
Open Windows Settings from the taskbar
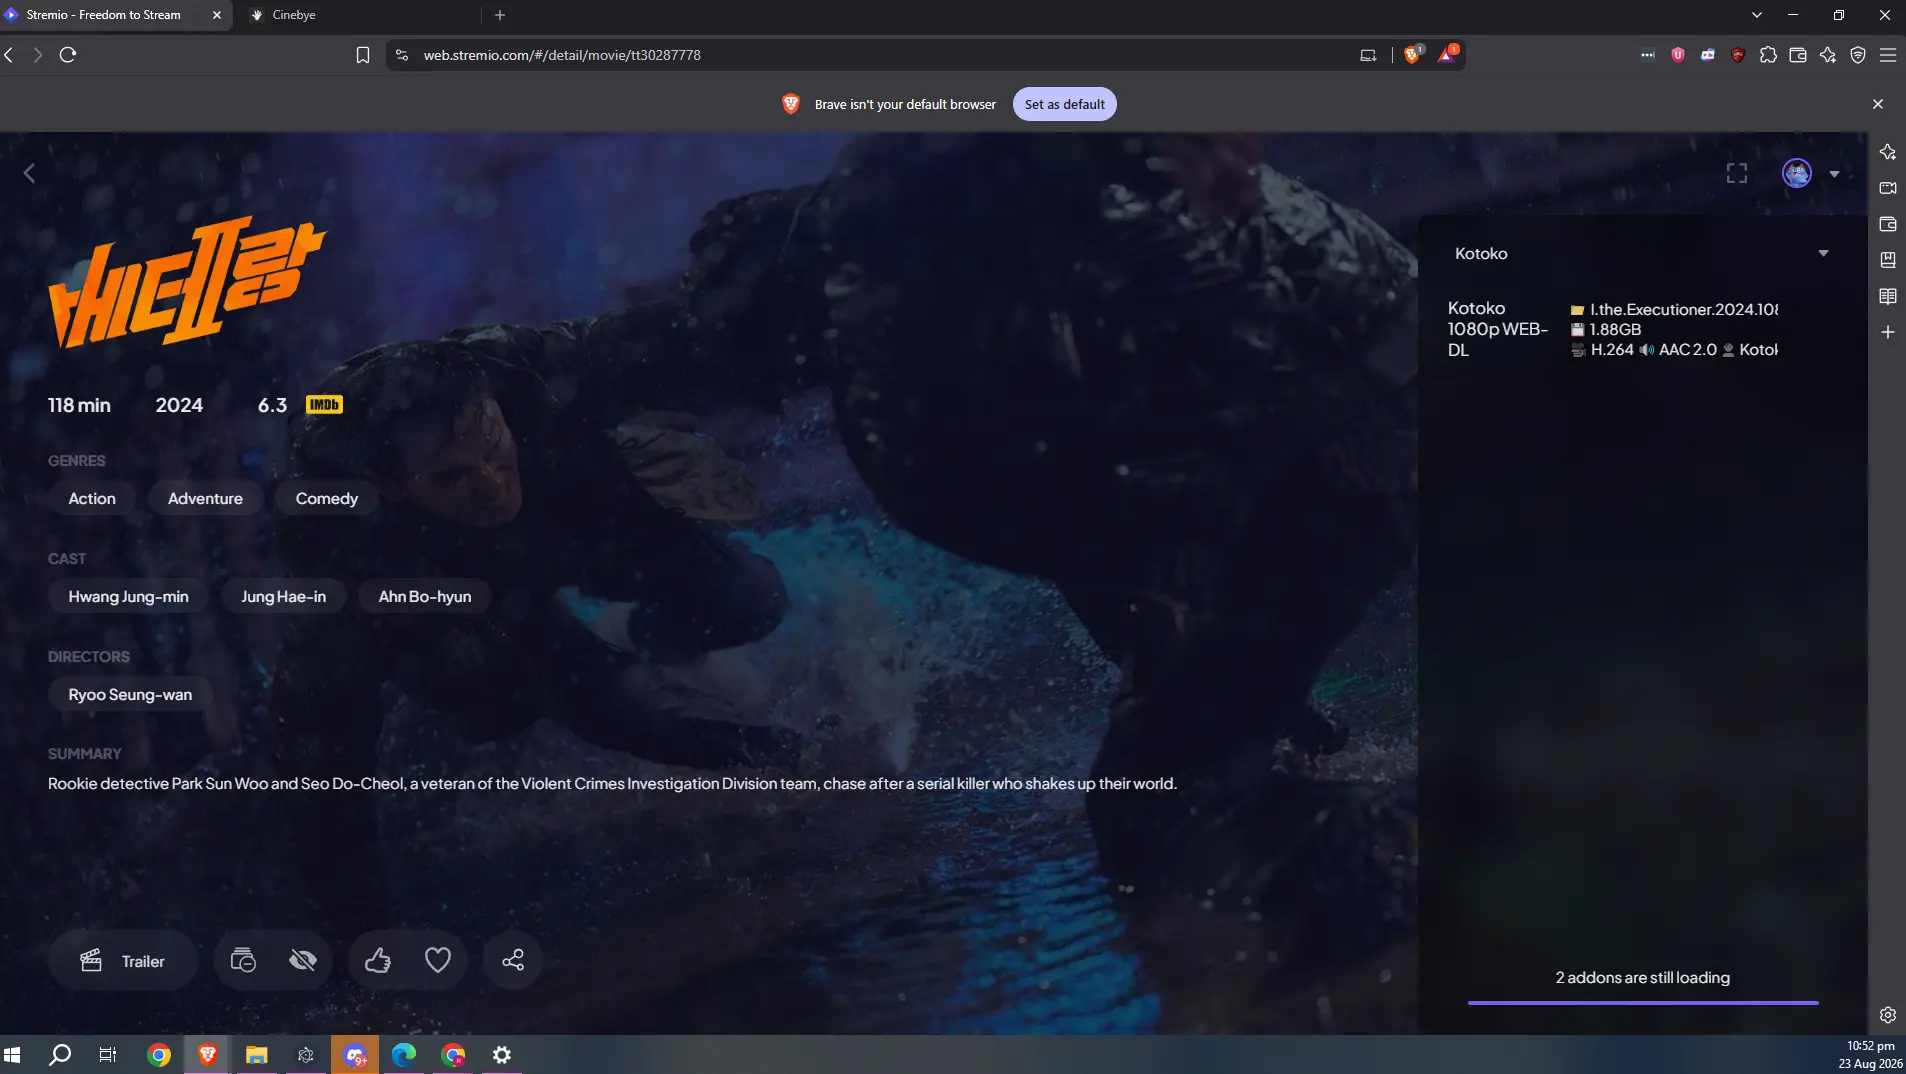pos(502,1055)
